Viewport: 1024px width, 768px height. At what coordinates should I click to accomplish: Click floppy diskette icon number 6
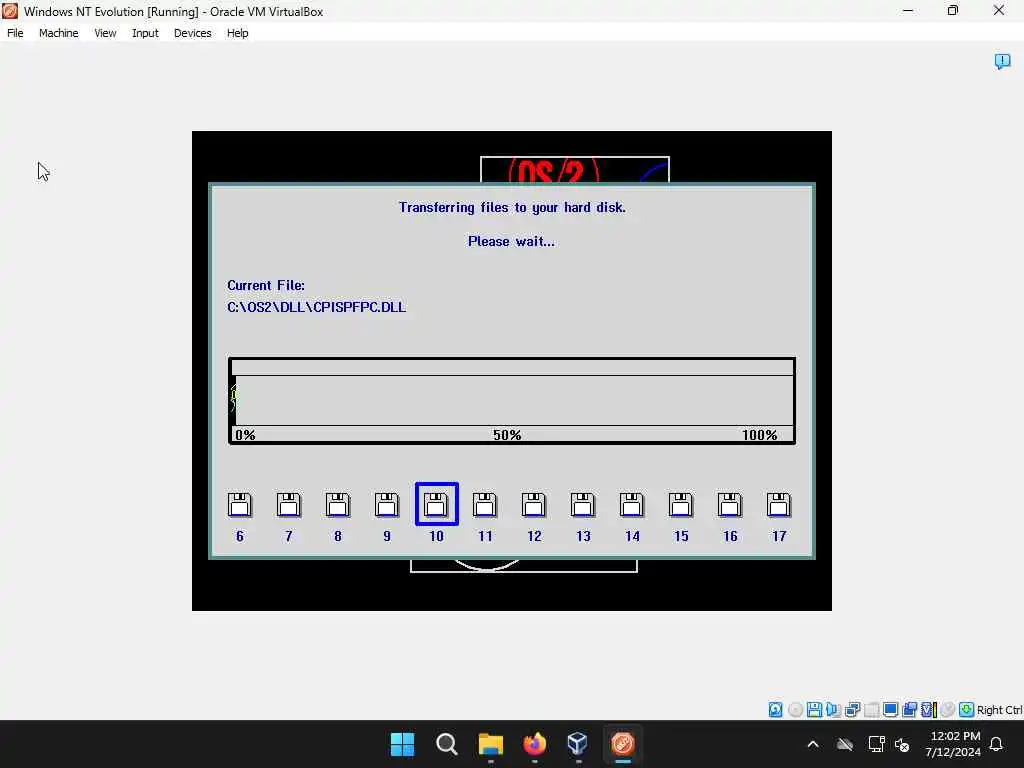pyautogui.click(x=240, y=505)
